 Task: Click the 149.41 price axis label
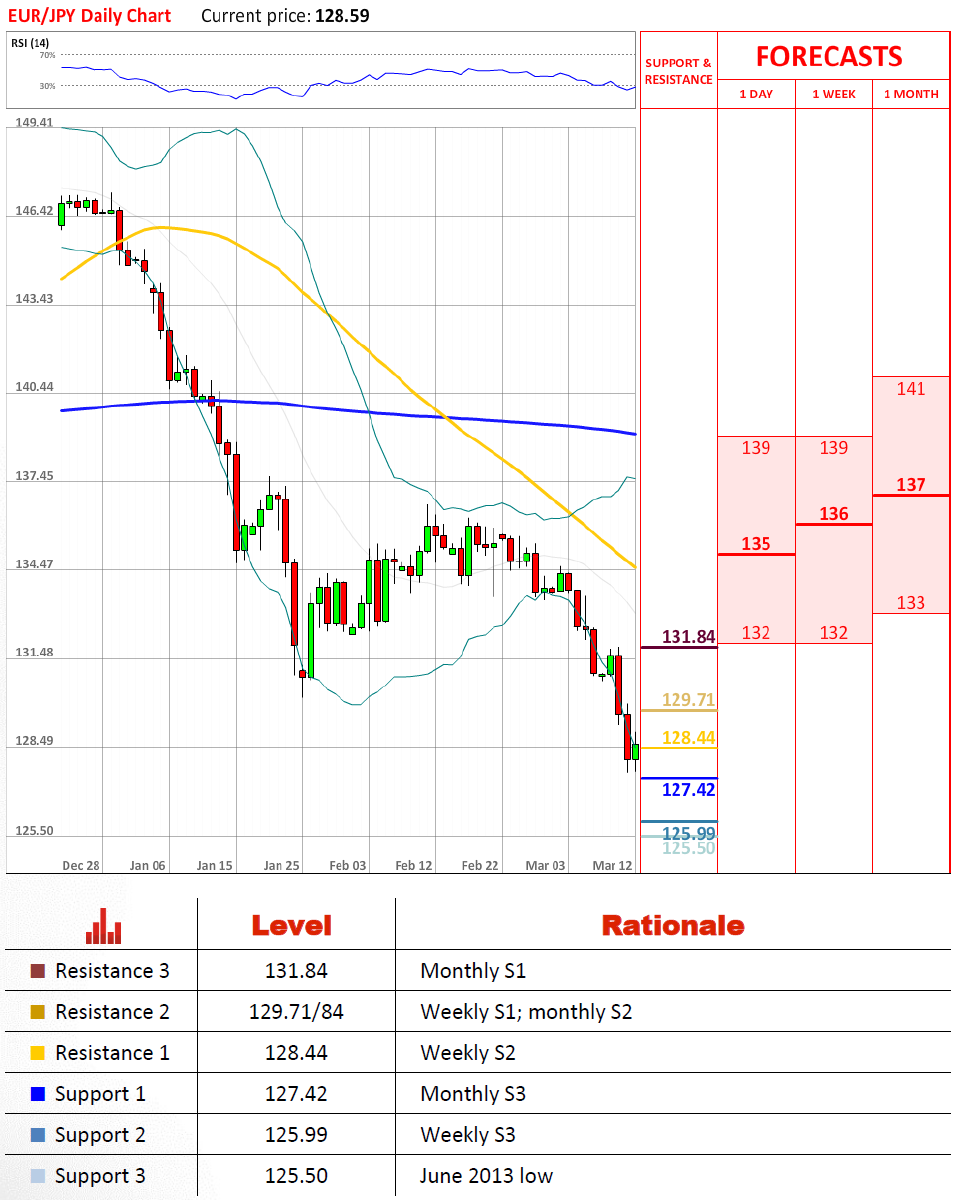point(33,123)
